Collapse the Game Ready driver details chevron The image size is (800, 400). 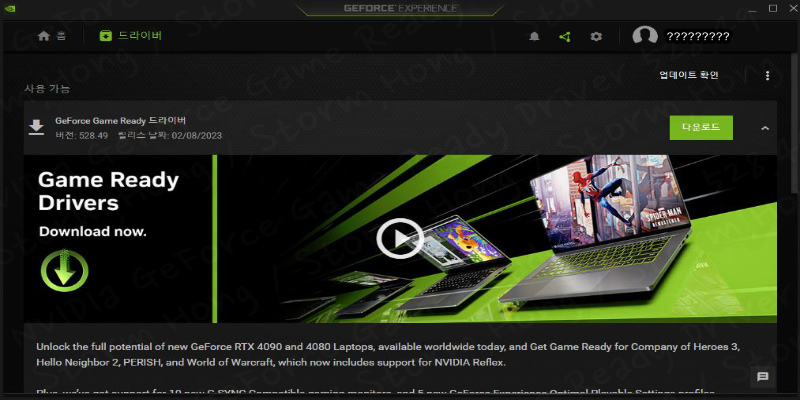(764, 128)
